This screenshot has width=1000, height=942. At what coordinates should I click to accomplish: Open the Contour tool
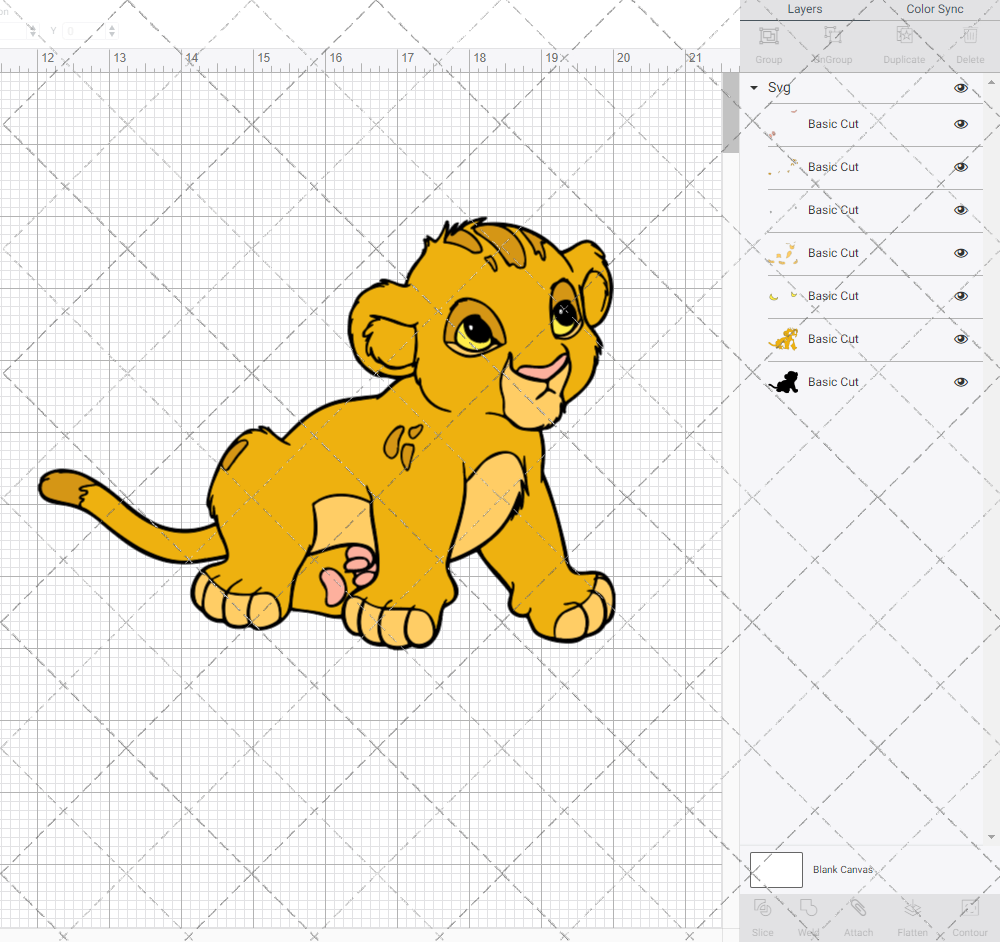tap(970, 908)
